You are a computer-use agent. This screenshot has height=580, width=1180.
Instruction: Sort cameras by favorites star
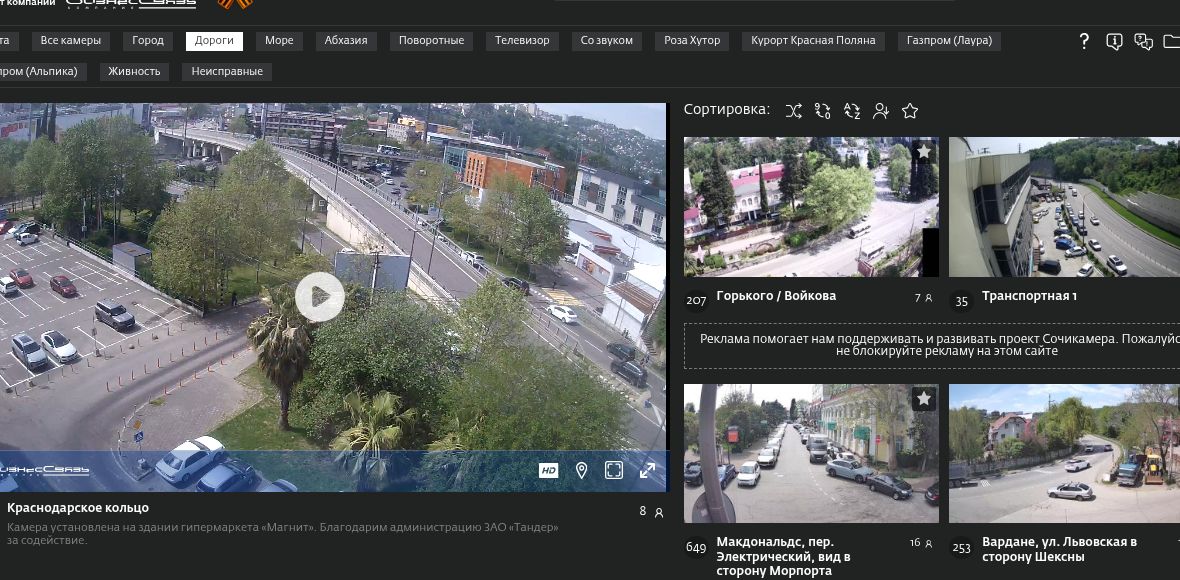point(910,111)
